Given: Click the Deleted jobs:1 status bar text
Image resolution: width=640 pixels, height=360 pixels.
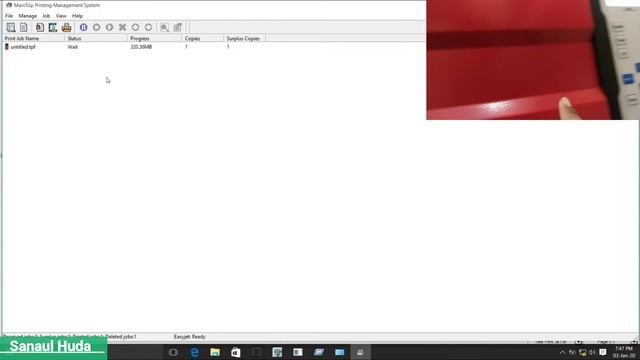Looking at the screenshot, I should [x=121, y=337].
